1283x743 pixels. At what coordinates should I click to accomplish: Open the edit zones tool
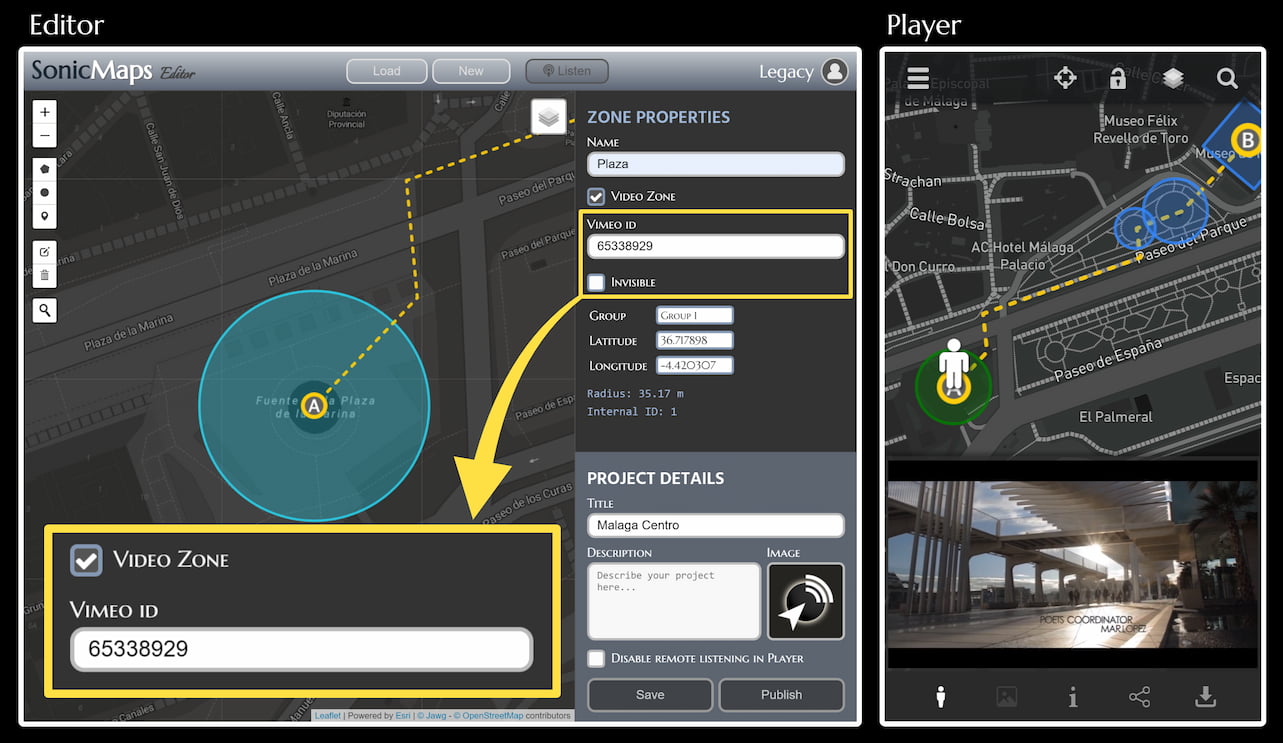(44, 253)
